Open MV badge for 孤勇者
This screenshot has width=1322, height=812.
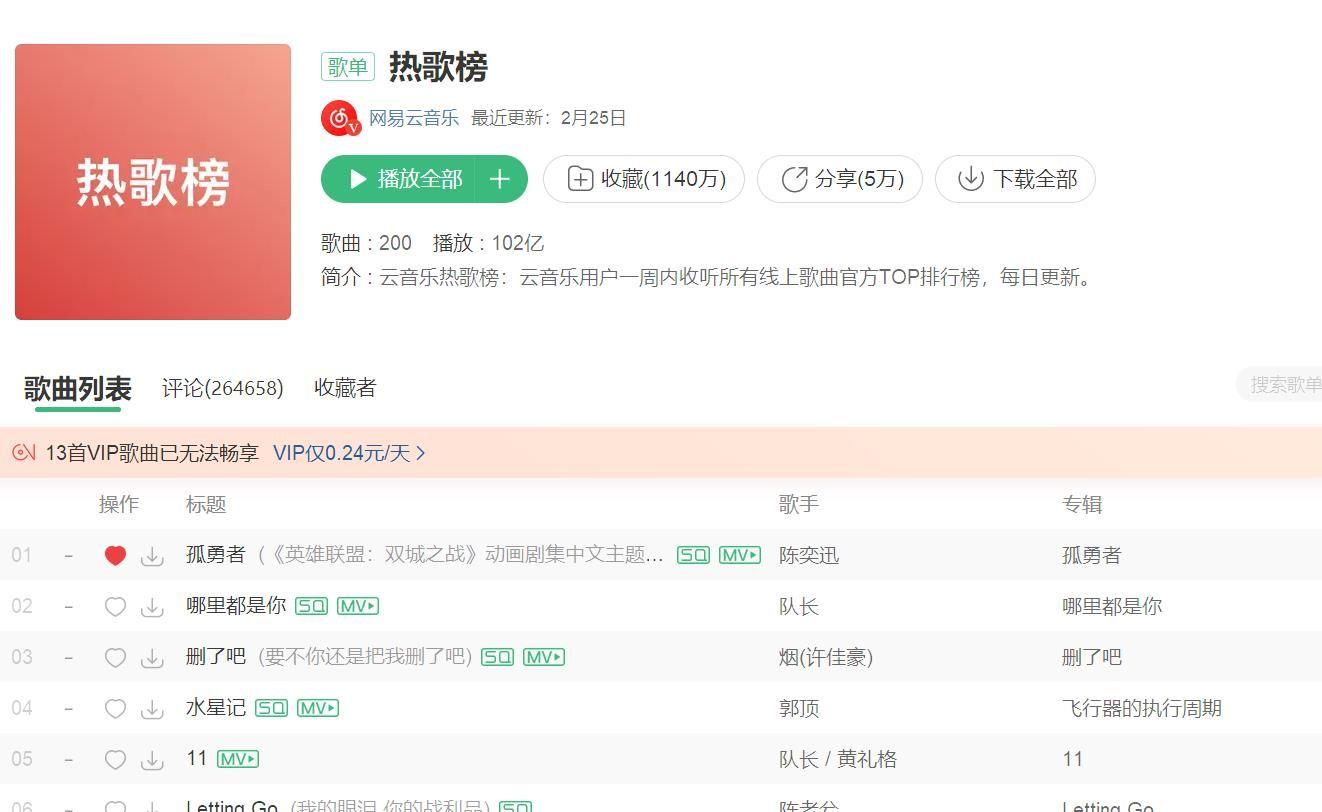pos(739,555)
